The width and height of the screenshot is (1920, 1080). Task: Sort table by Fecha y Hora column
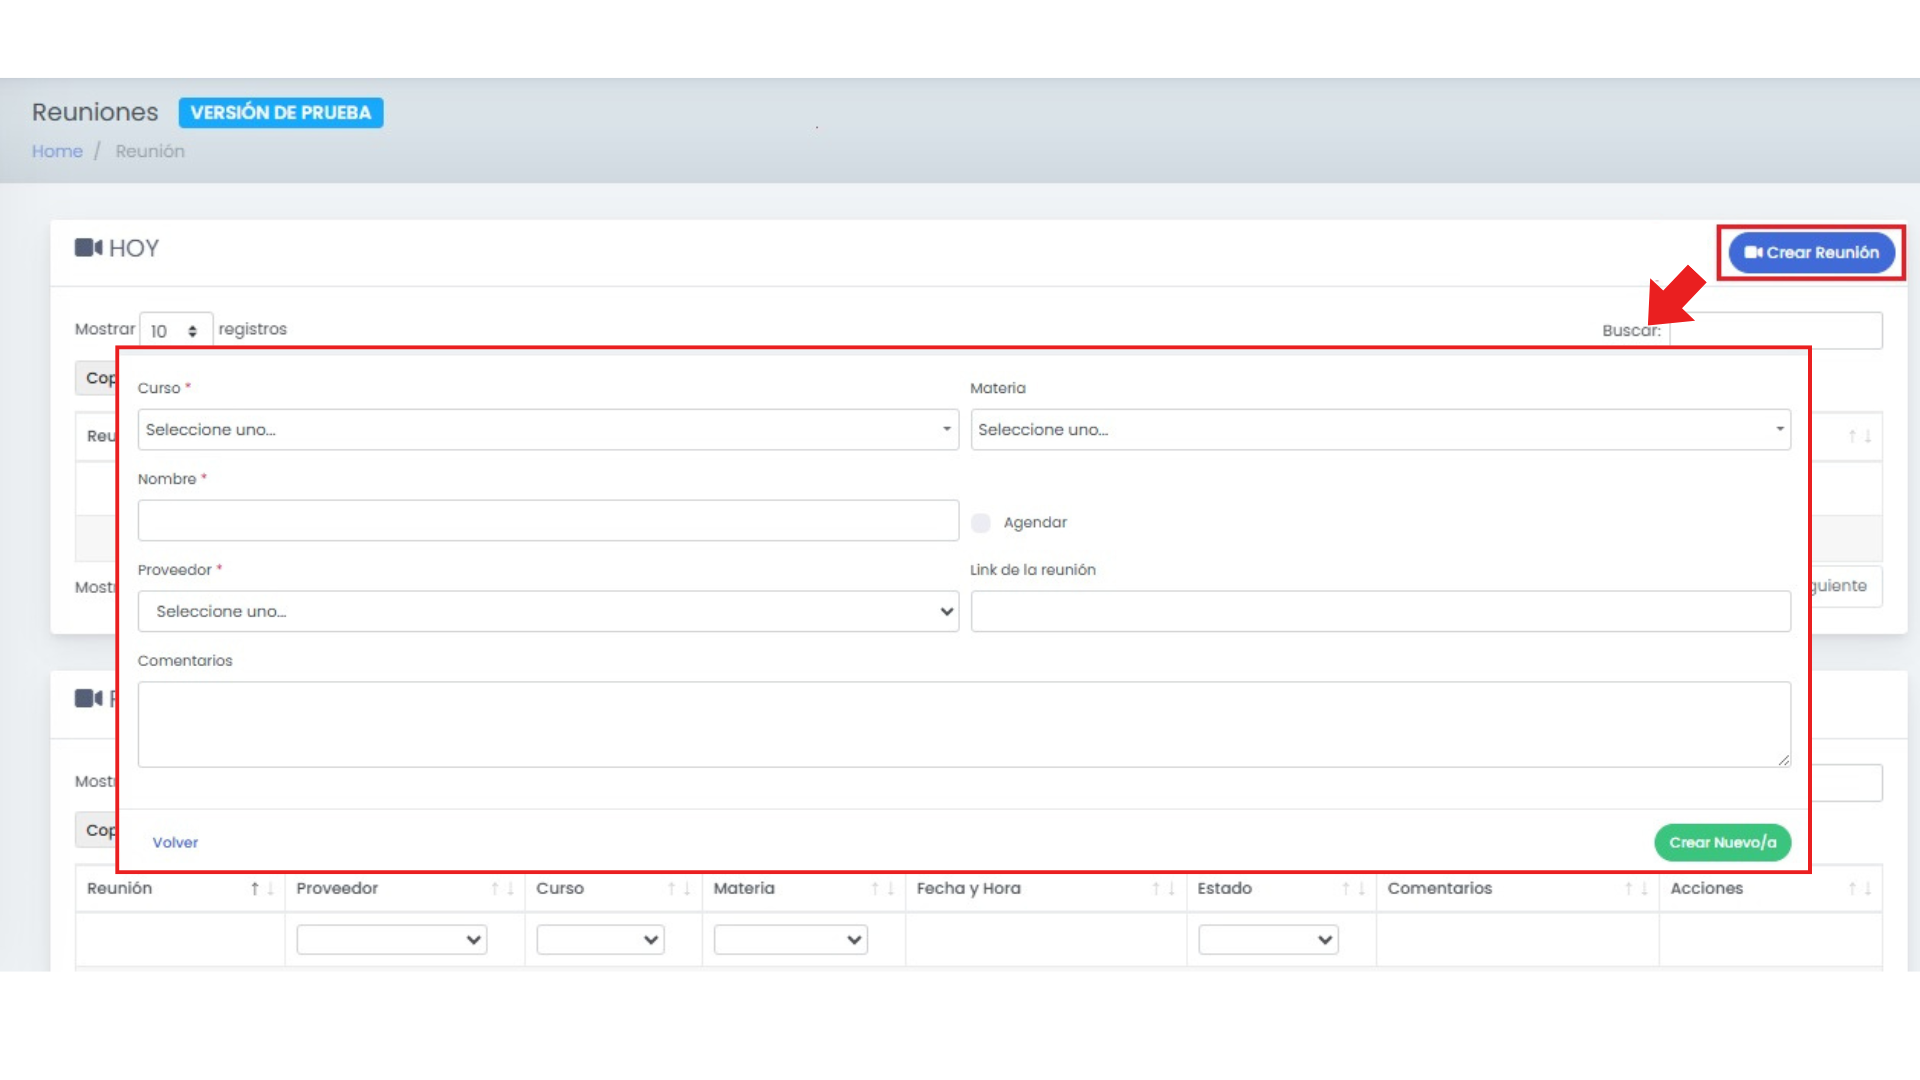pyautogui.click(x=1046, y=888)
